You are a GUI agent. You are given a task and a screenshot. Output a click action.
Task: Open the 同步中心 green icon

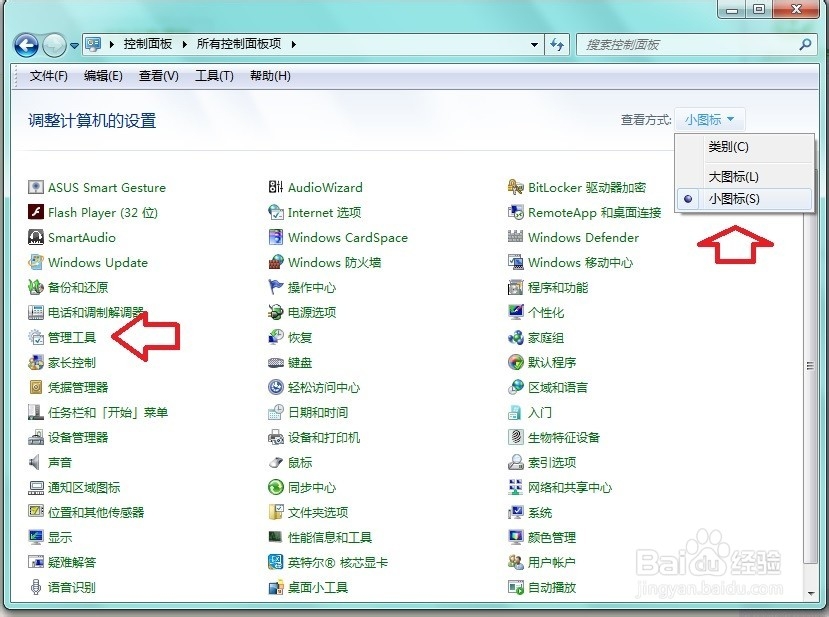tap(275, 487)
